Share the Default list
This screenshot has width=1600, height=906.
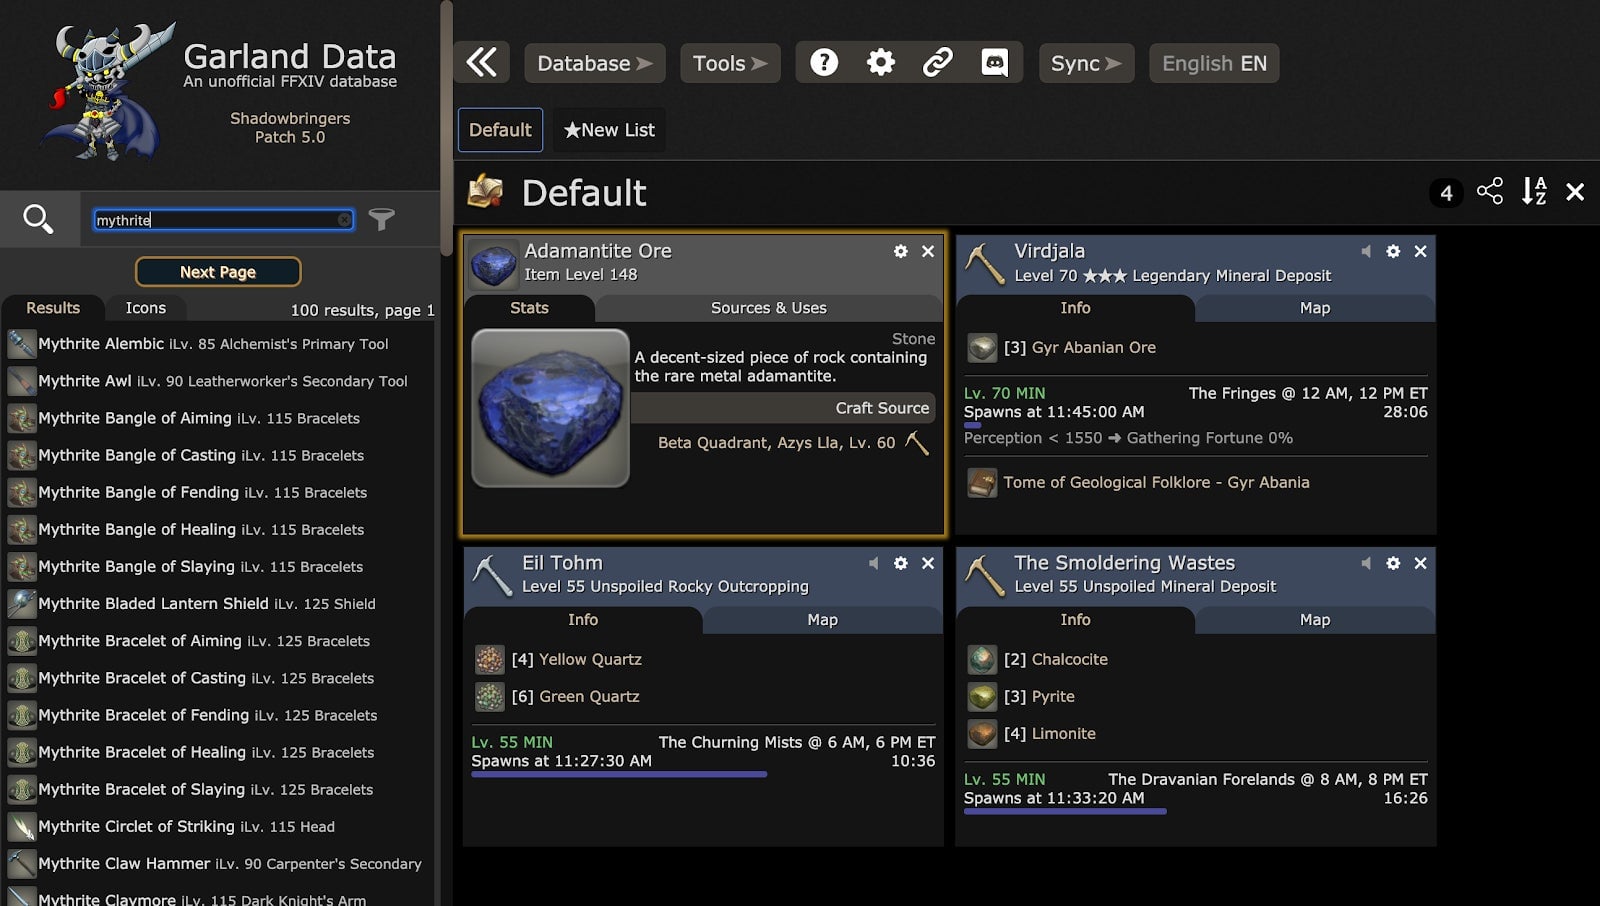tap(1490, 191)
